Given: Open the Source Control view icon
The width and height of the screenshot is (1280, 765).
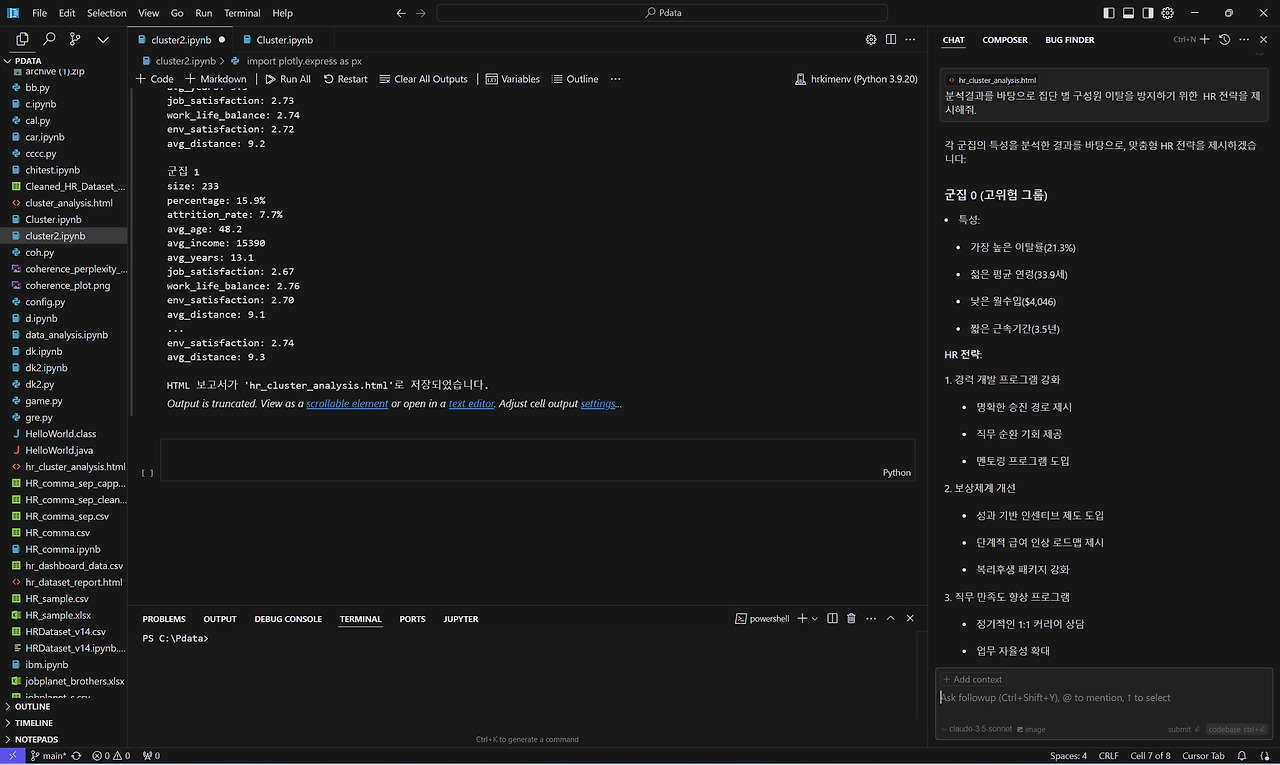Looking at the screenshot, I should coord(75,40).
